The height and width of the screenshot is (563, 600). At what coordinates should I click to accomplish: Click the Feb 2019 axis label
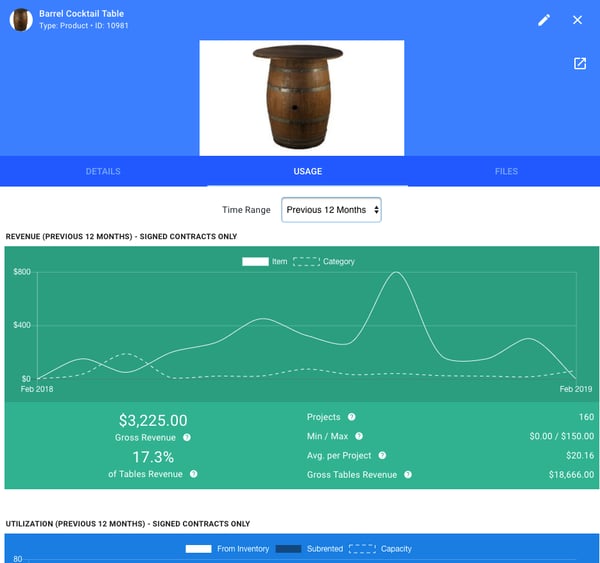[x=576, y=389]
